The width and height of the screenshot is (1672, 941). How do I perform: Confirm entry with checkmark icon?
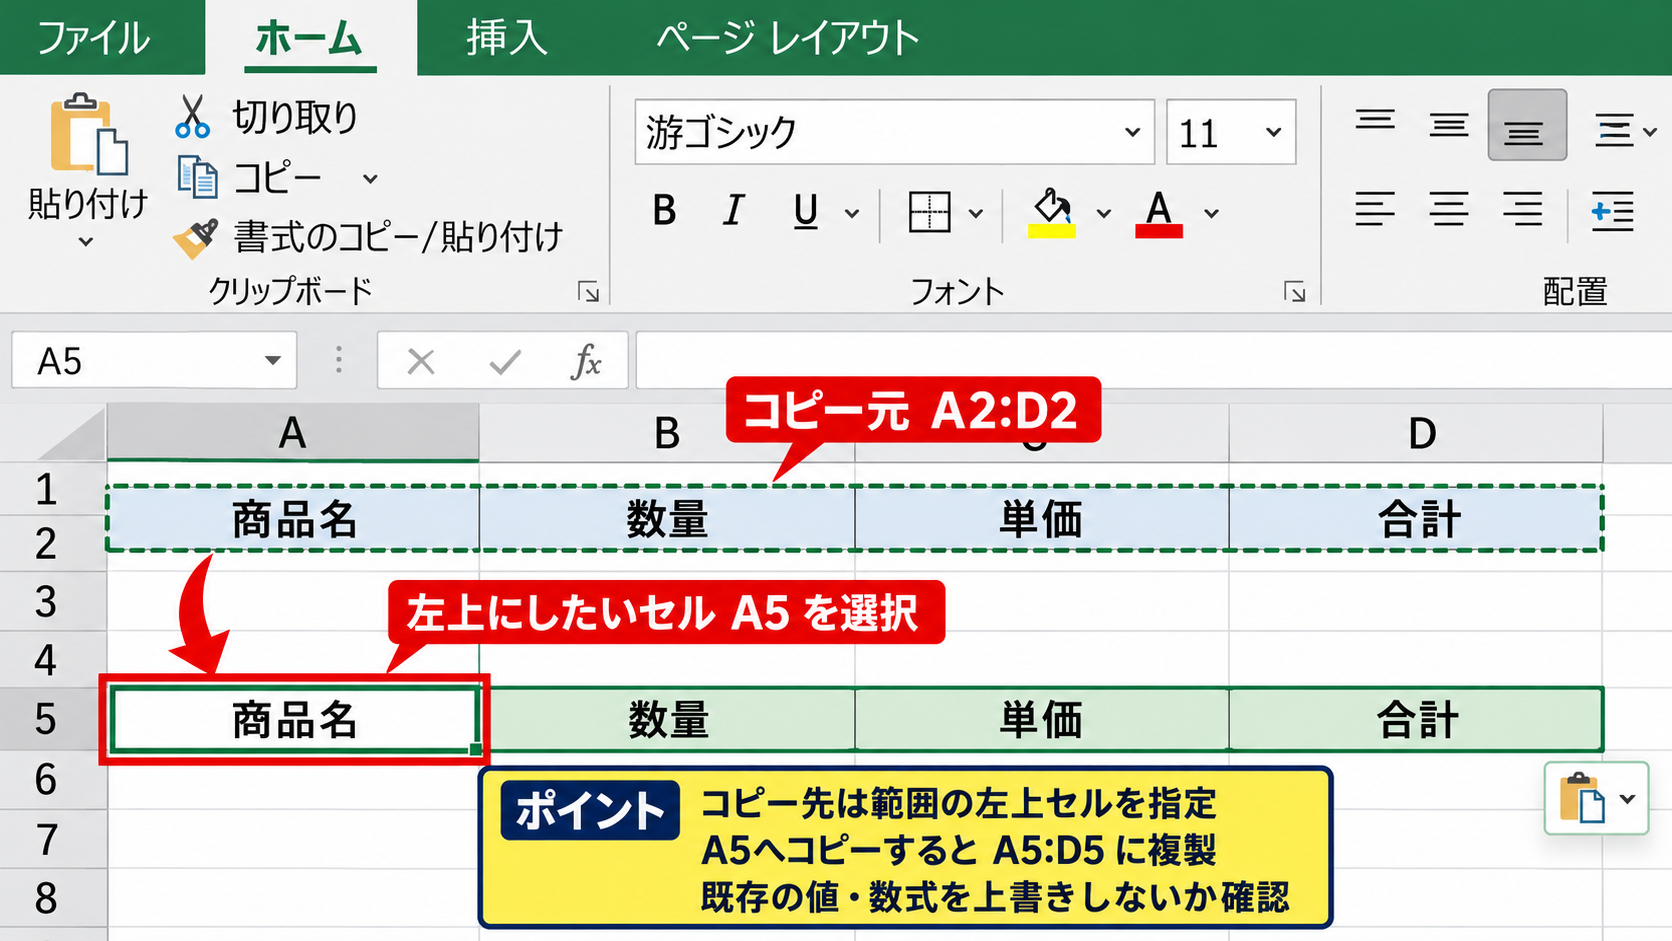(505, 361)
